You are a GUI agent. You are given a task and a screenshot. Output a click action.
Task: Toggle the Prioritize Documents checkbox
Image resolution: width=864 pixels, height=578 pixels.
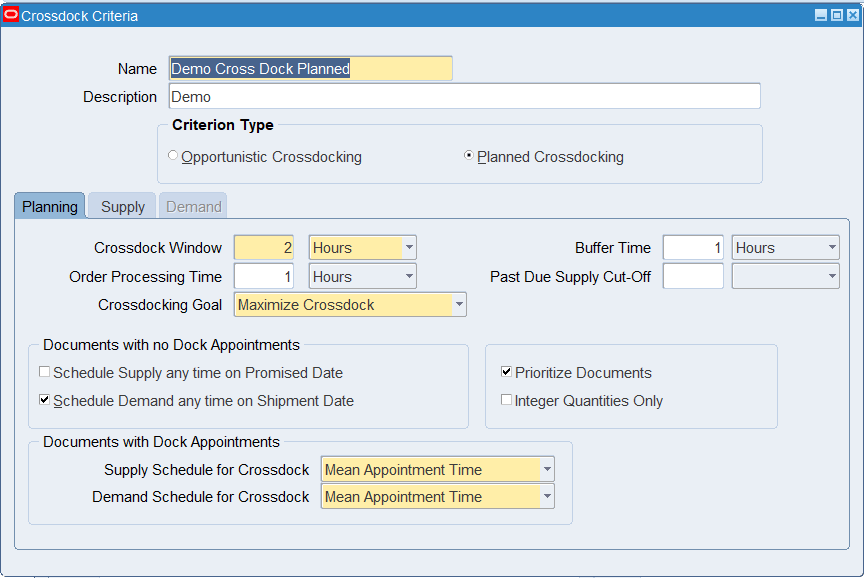click(x=507, y=372)
